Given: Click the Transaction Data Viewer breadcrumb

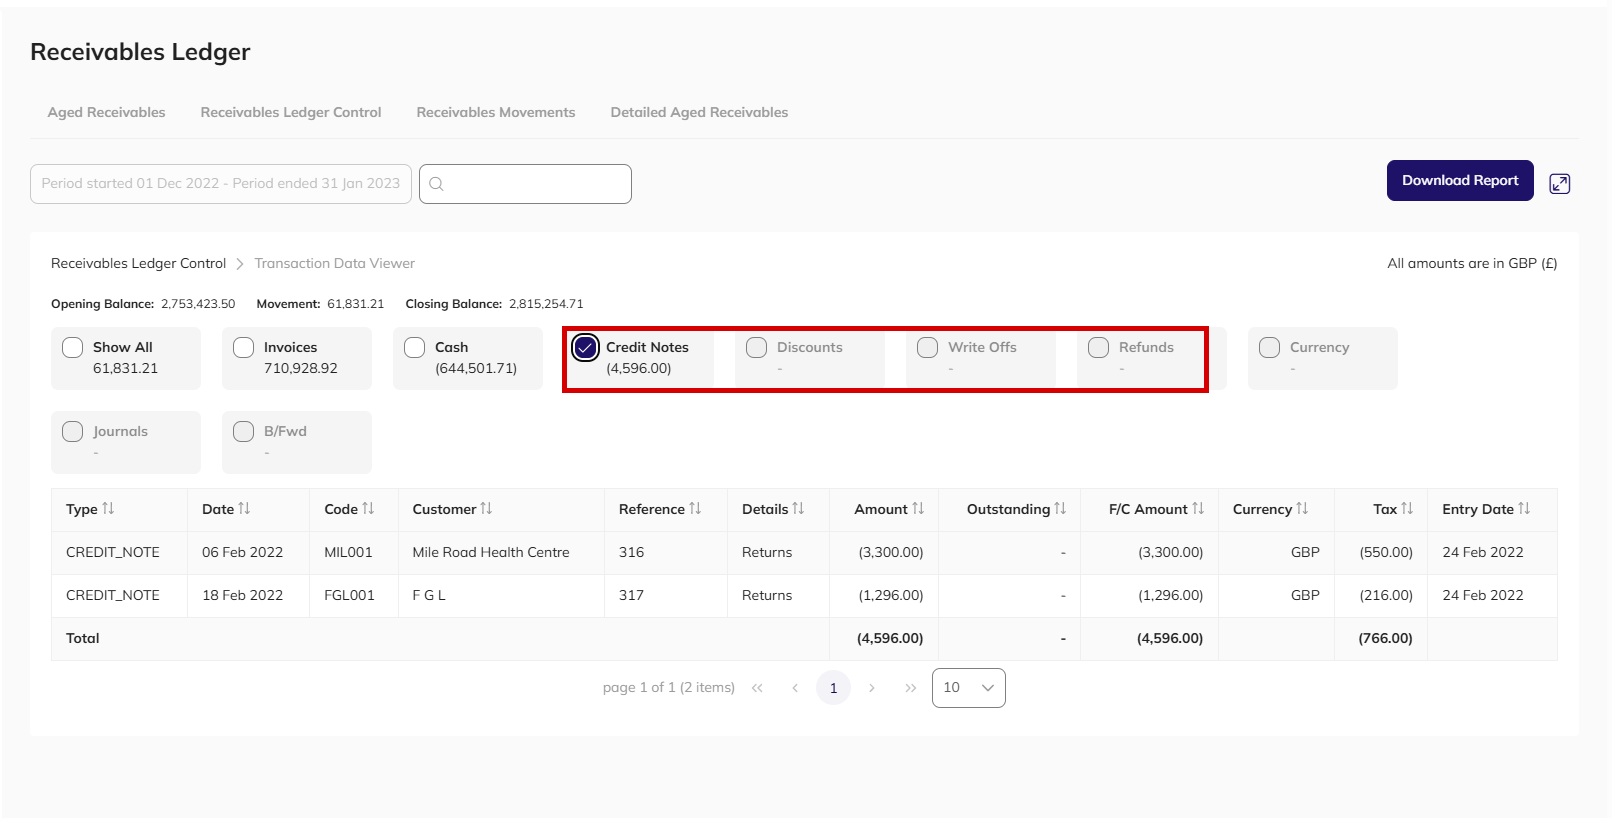Looking at the screenshot, I should [x=334, y=264].
